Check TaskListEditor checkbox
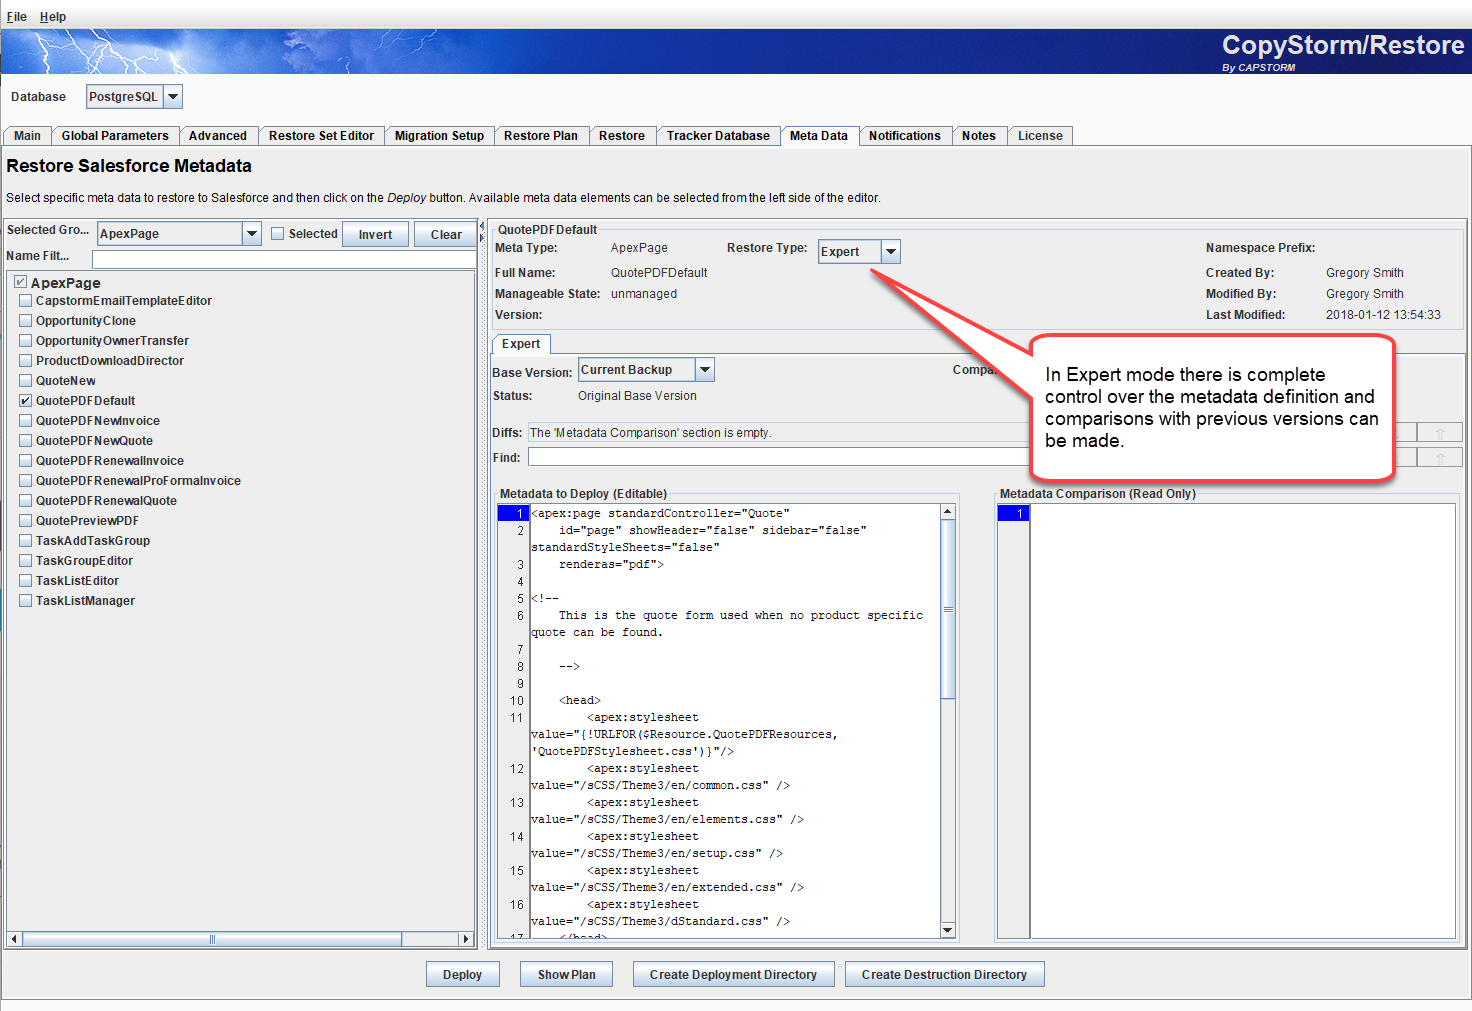This screenshot has width=1472, height=1011. click(26, 581)
